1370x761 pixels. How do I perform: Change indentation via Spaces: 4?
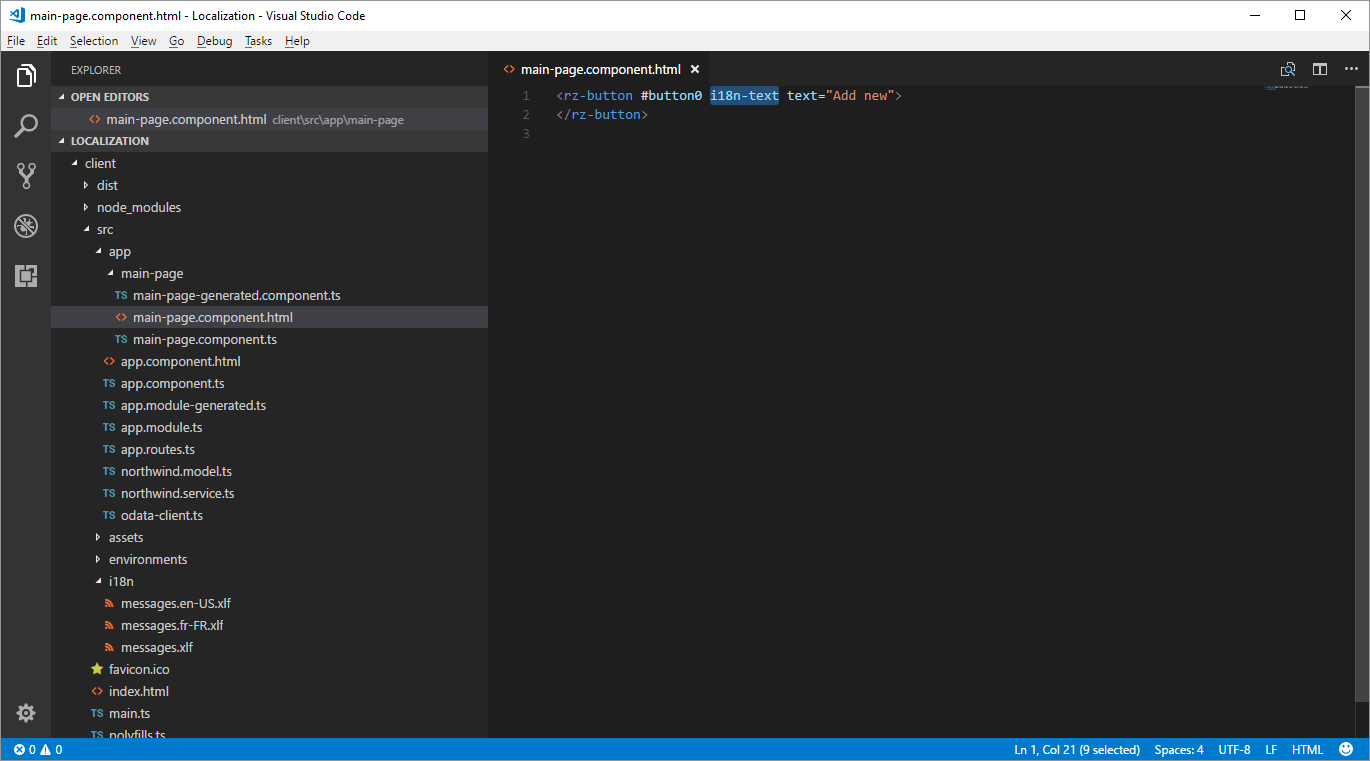tap(1179, 749)
